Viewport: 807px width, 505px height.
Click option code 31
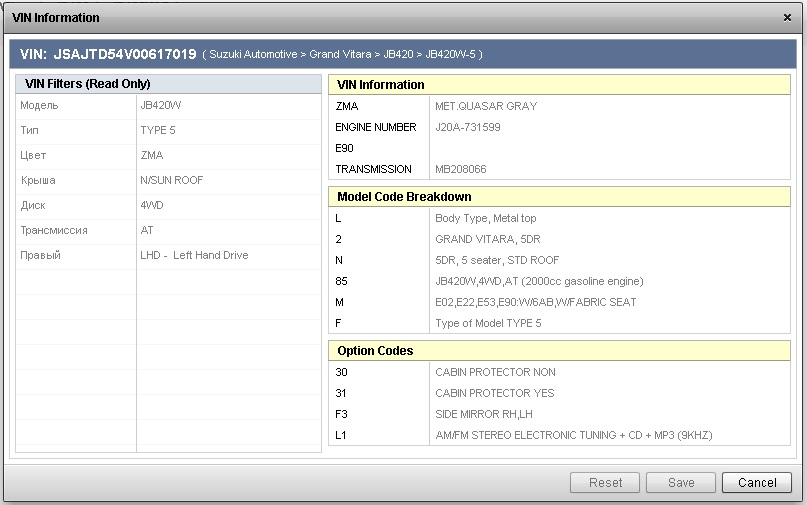click(x=341, y=393)
